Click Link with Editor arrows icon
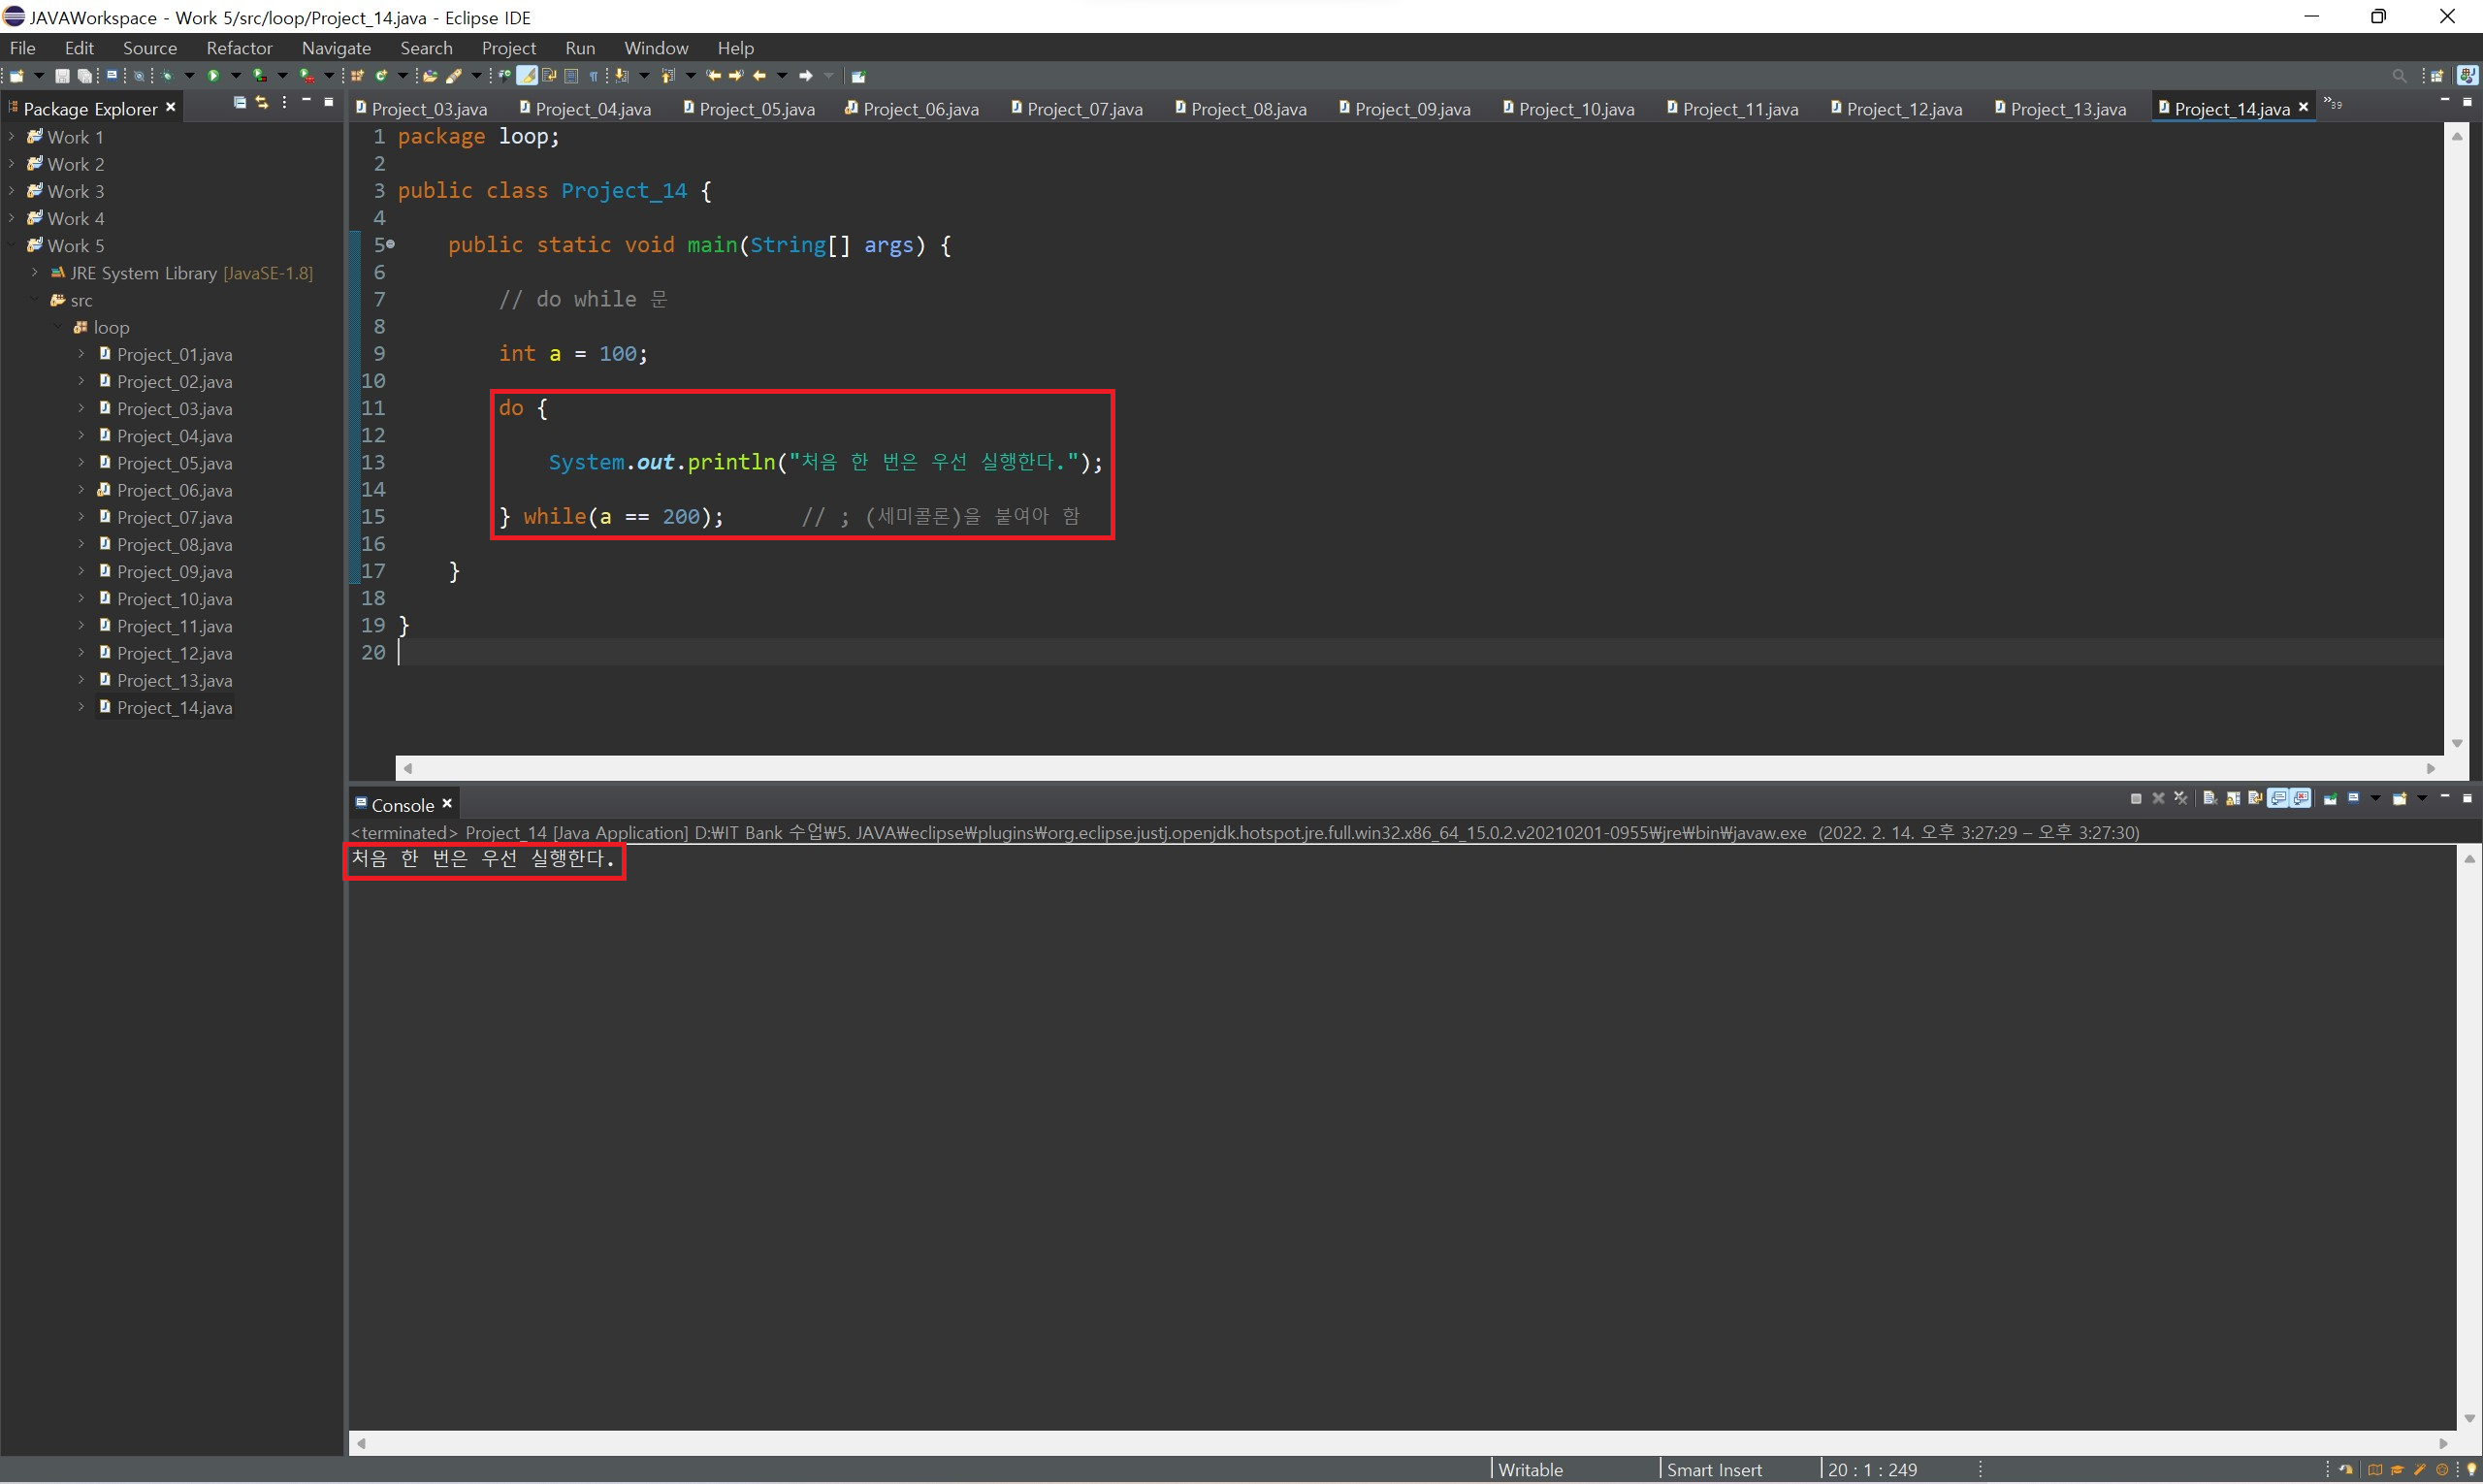 pos(262,103)
